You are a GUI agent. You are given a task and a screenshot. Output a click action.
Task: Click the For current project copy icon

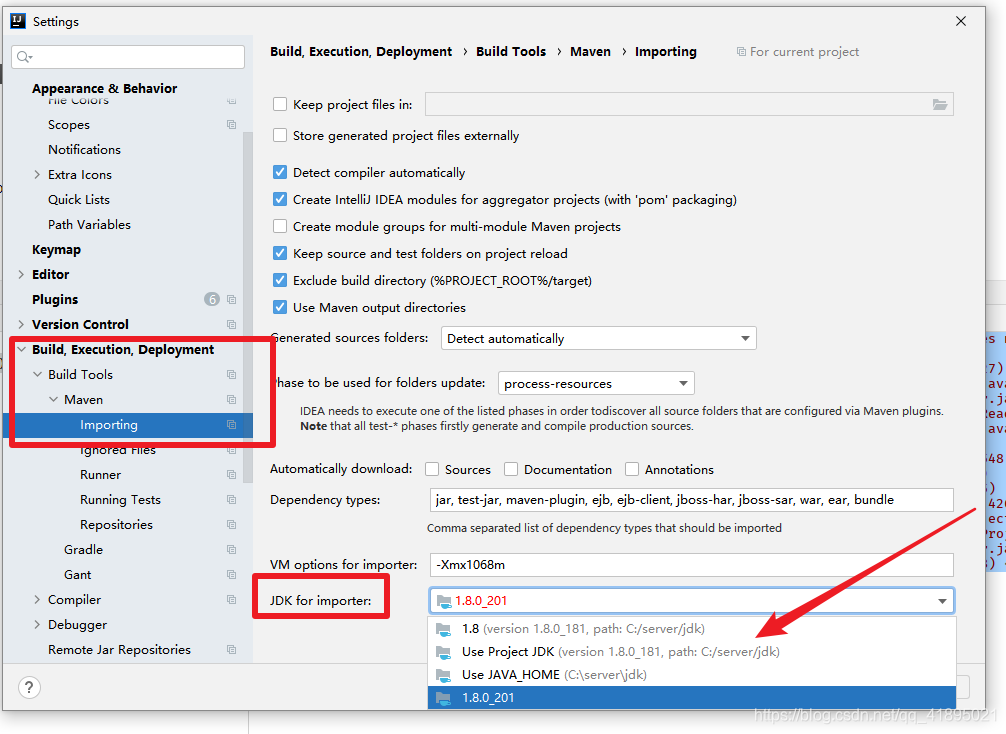click(741, 52)
